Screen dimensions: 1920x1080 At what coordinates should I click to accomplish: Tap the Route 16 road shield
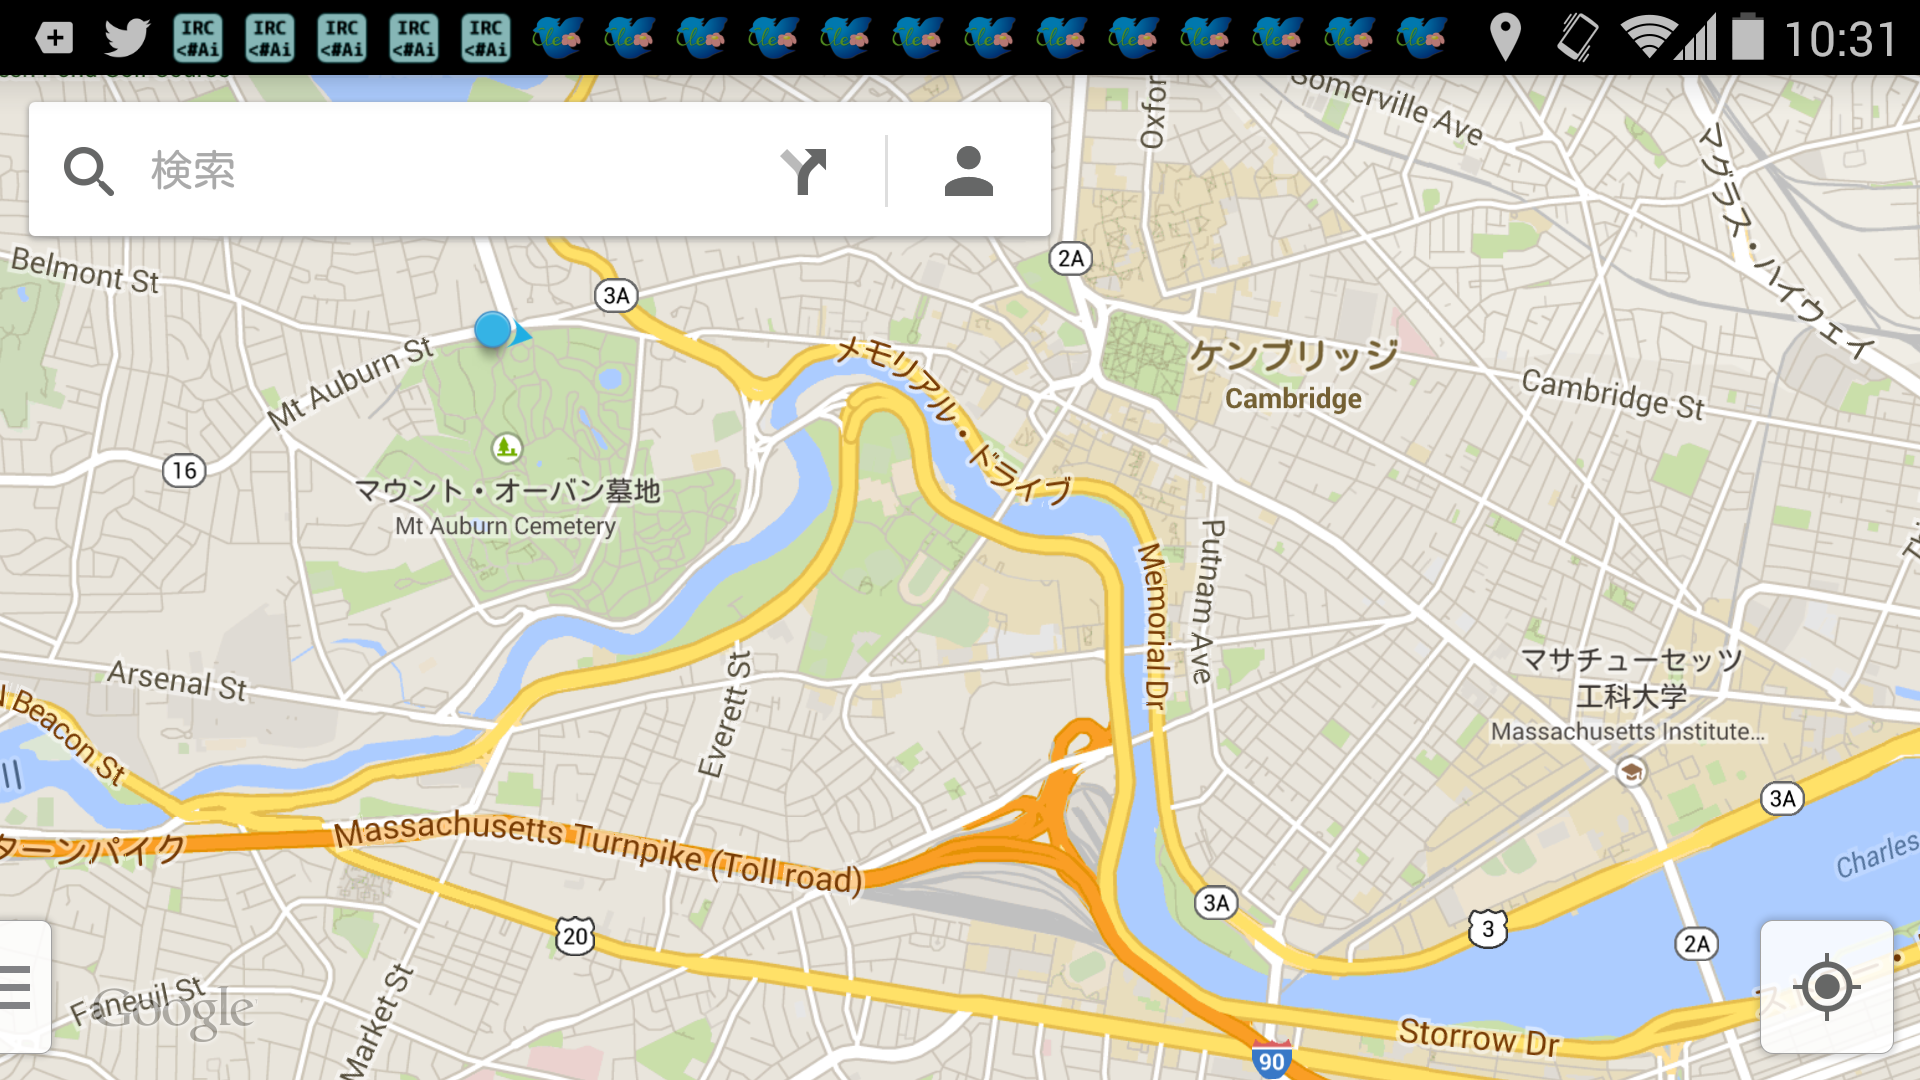184,470
